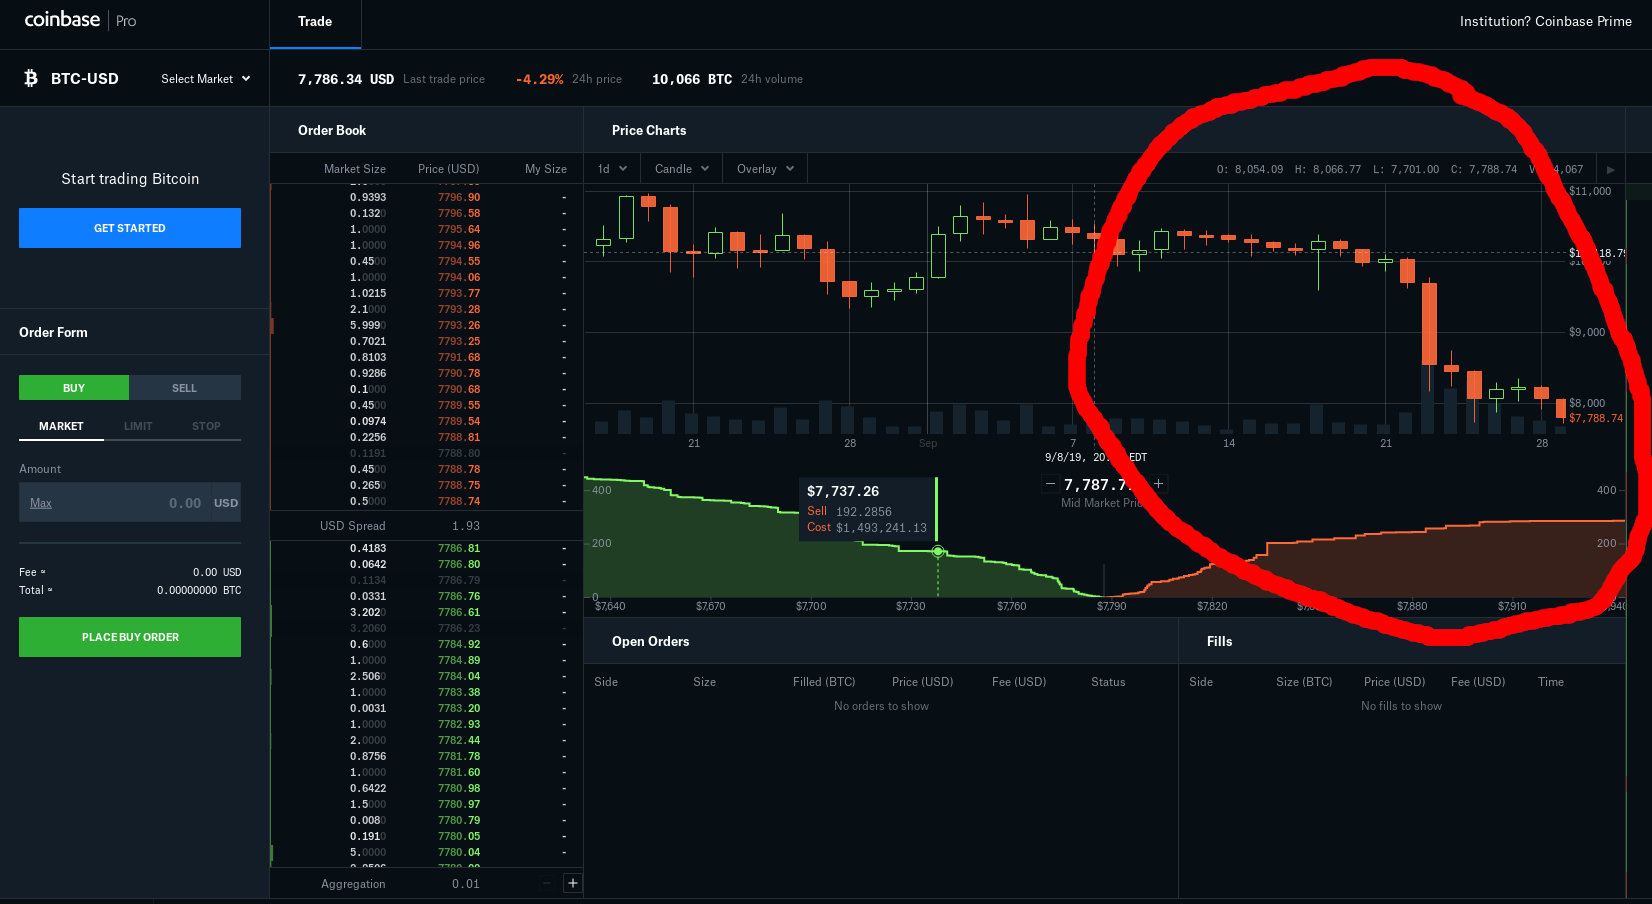Click the Aggregation value 0.01

(466, 884)
